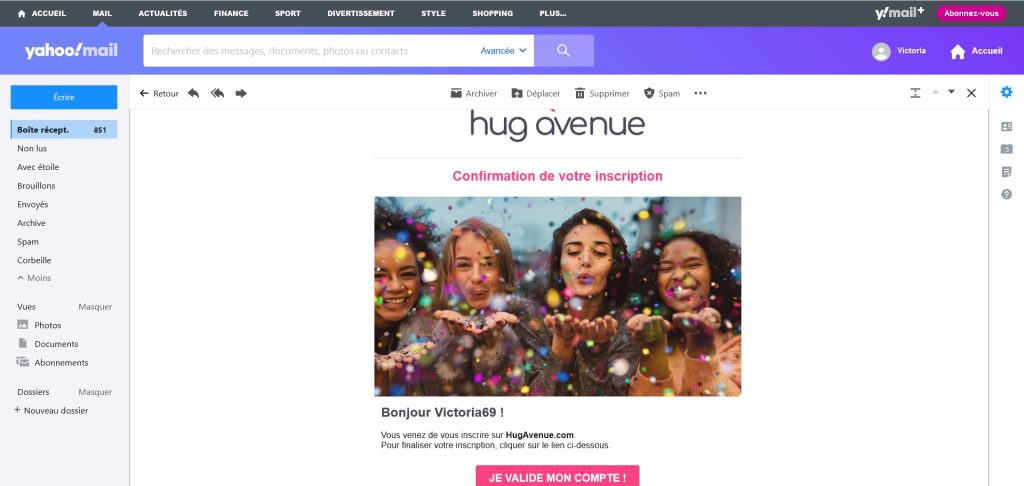This screenshot has height=486, width=1024.
Task: Click the Écrire compose button
Action: (64, 97)
